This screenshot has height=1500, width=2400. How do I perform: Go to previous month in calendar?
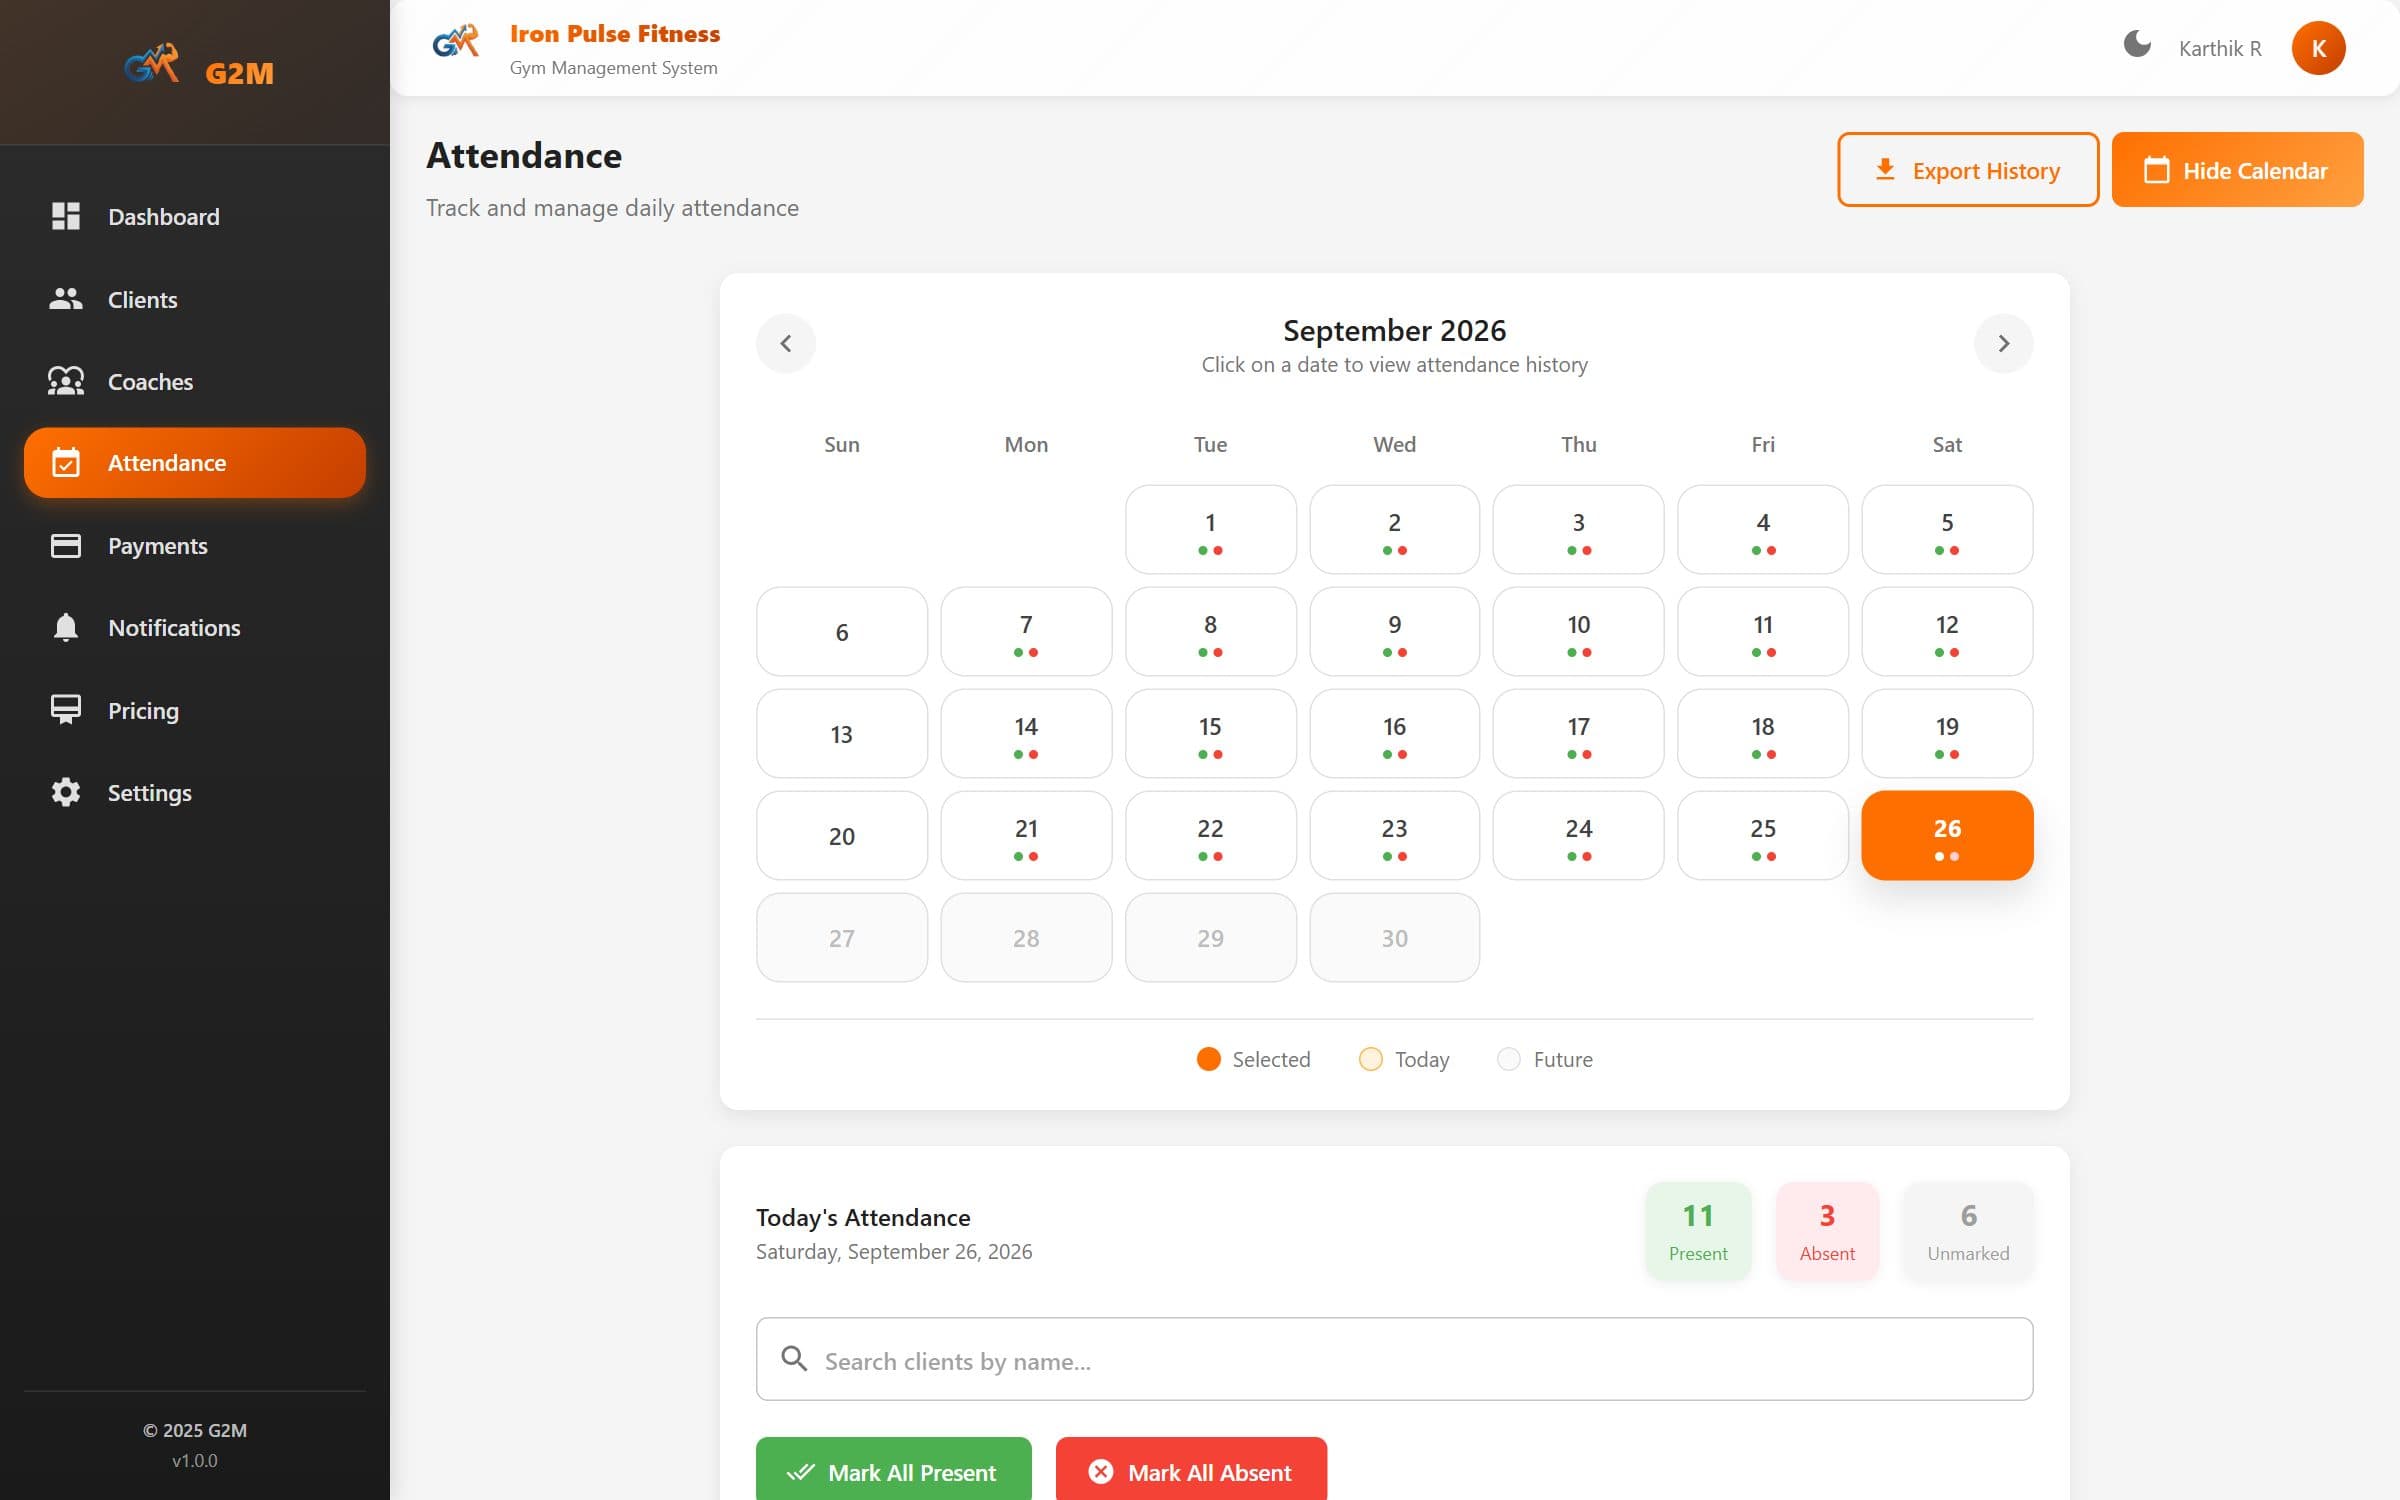(x=786, y=344)
